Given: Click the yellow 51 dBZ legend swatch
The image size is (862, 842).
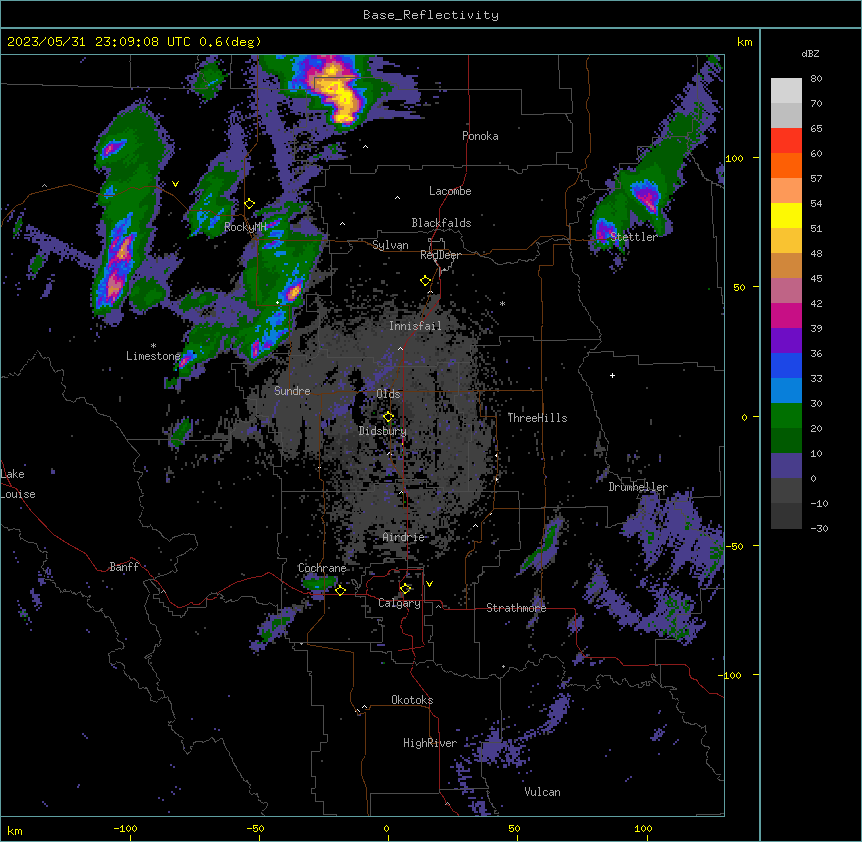Looking at the screenshot, I should (x=786, y=215).
